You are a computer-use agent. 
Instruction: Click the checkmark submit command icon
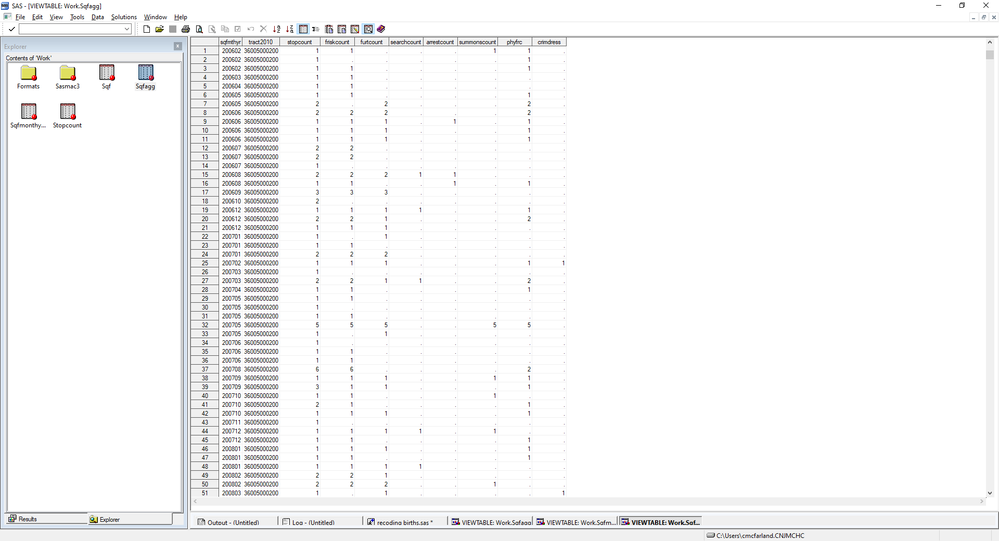(x=11, y=29)
